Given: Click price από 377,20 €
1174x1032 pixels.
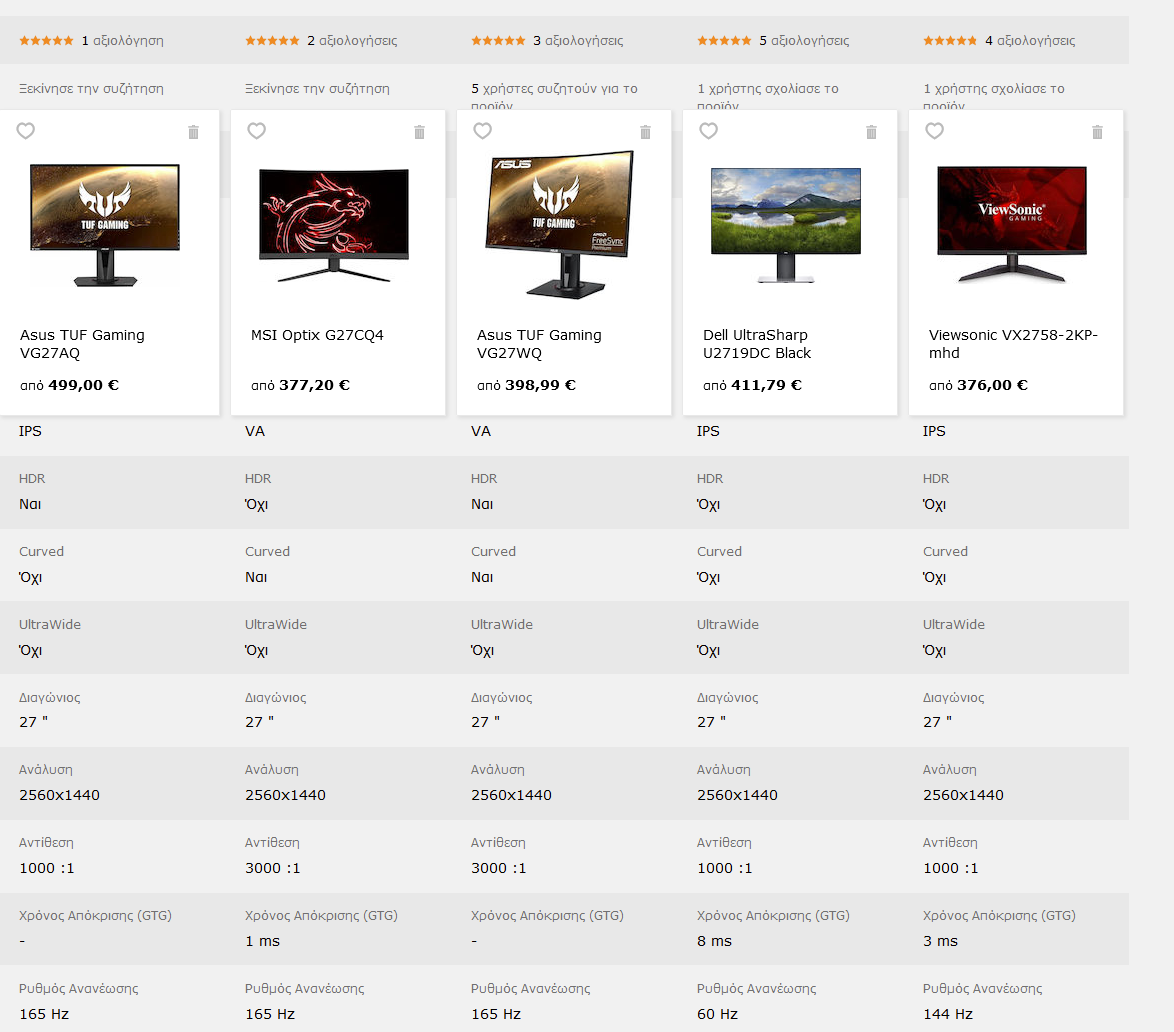Looking at the screenshot, I should tap(300, 385).
